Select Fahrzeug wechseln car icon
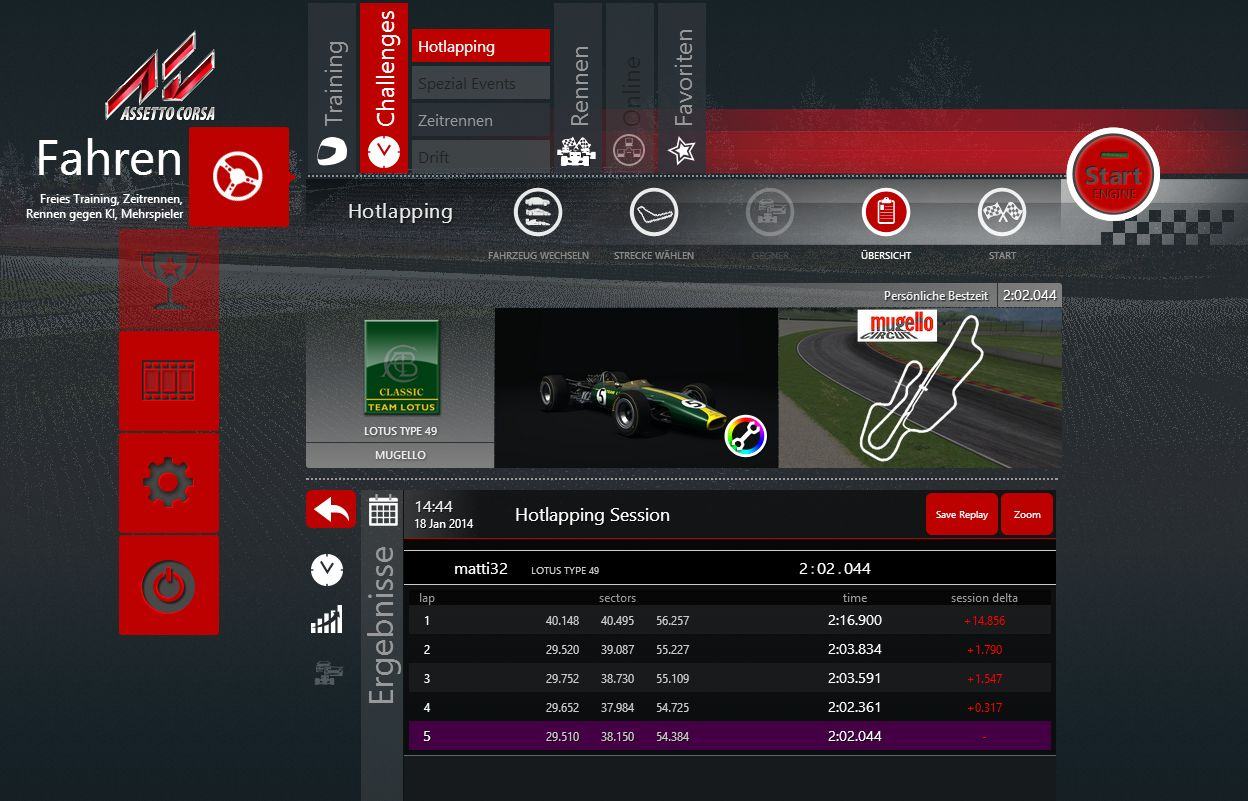 click(x=538, y=212)
